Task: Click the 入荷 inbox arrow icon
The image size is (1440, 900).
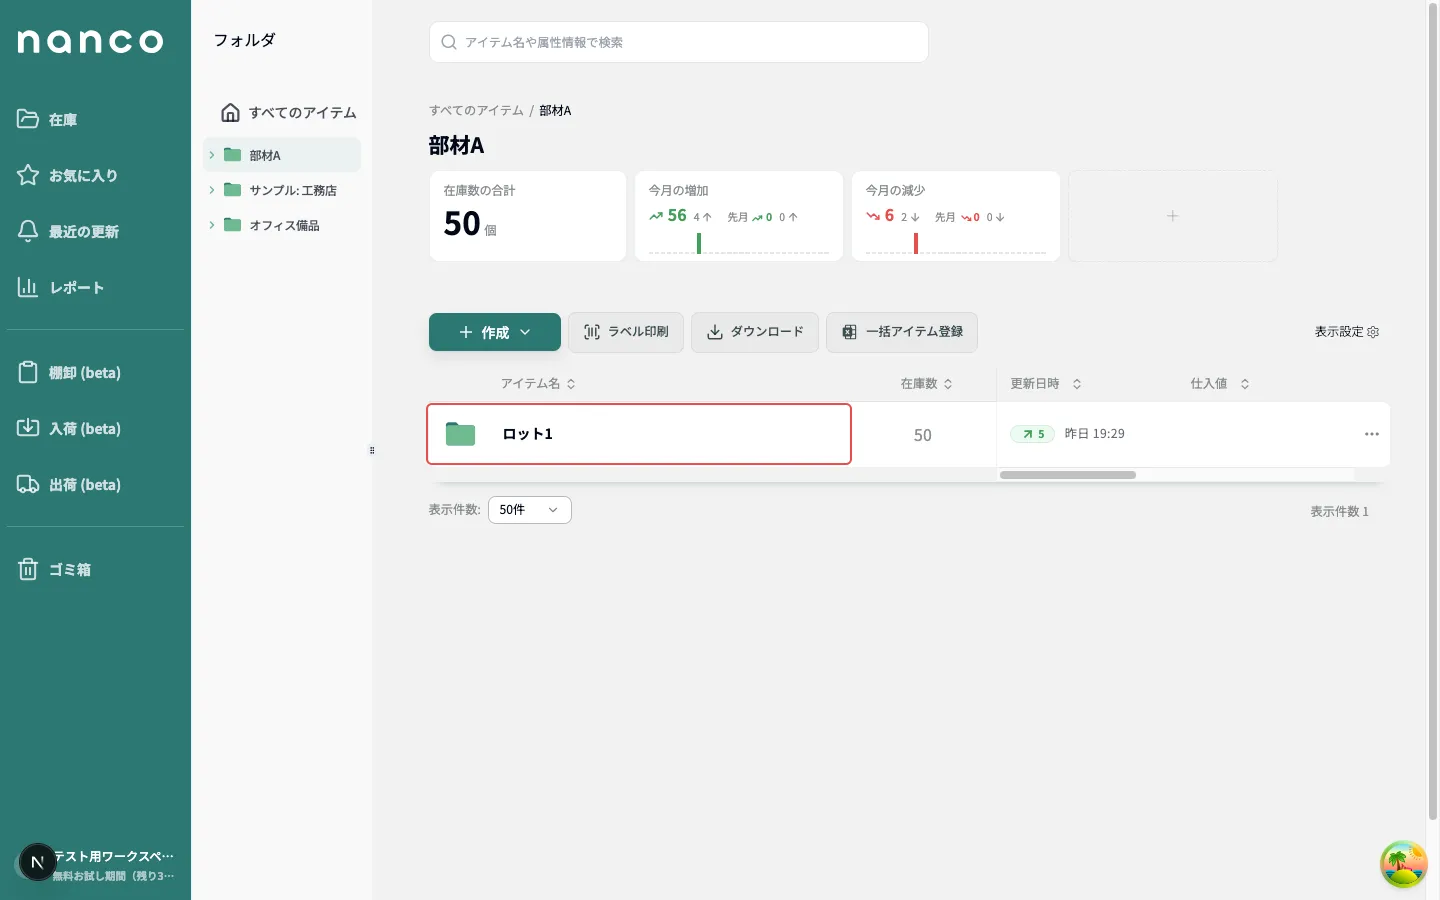Action: pyautogui.click(x=28, y=428)
